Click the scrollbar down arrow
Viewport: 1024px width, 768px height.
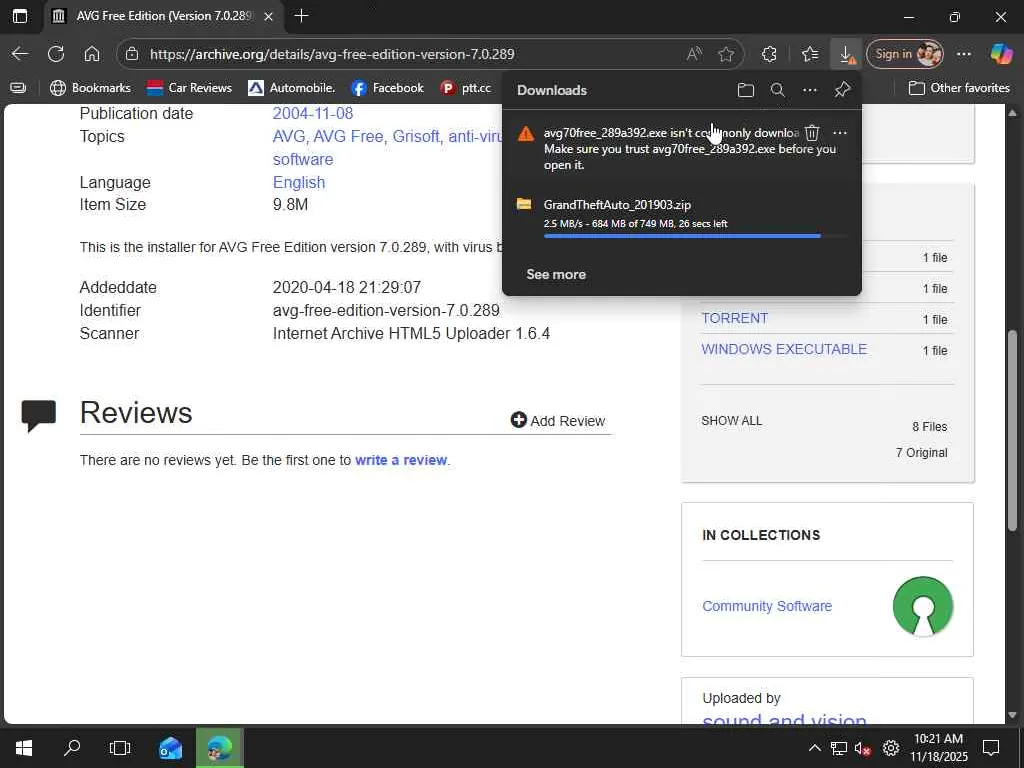point(1012,714)
